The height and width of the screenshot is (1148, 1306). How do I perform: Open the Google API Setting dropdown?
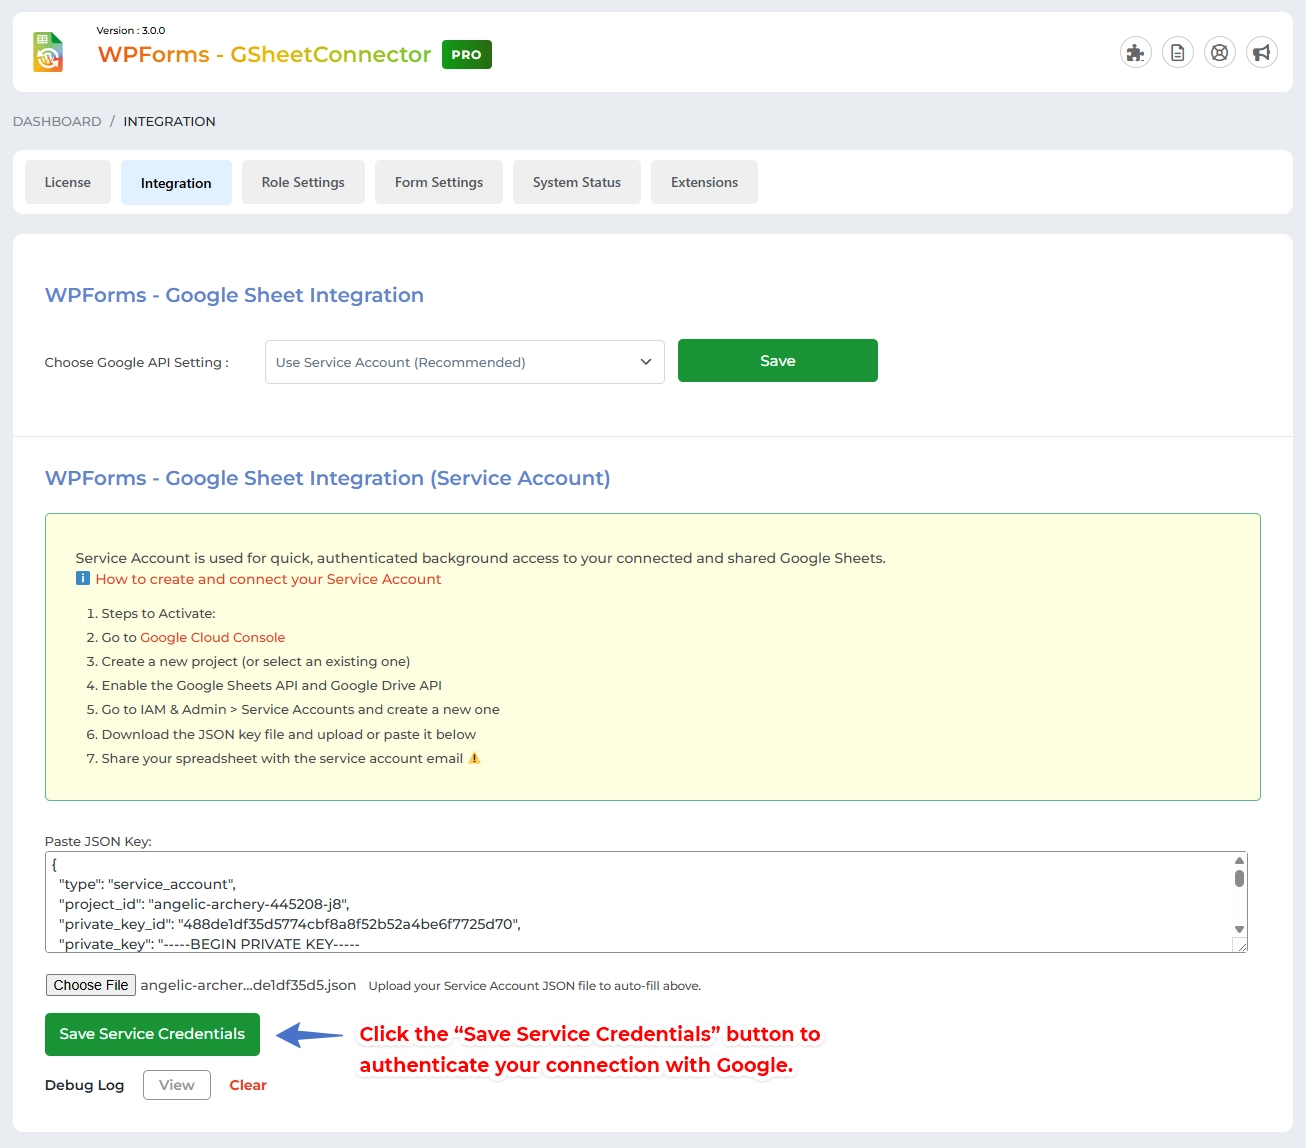[464, 362]
